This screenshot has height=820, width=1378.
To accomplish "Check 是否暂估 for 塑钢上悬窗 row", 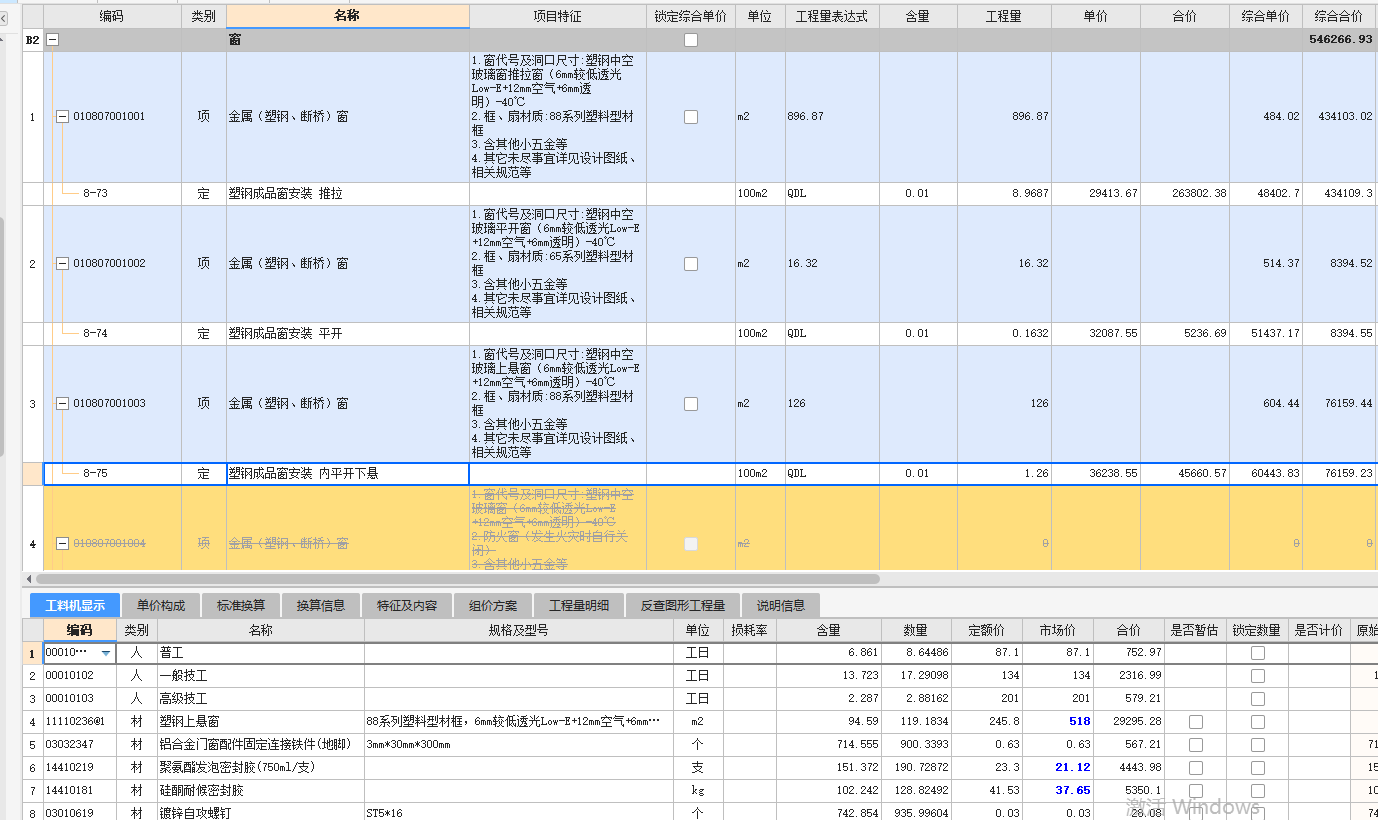I will [x=1196, y=722].
